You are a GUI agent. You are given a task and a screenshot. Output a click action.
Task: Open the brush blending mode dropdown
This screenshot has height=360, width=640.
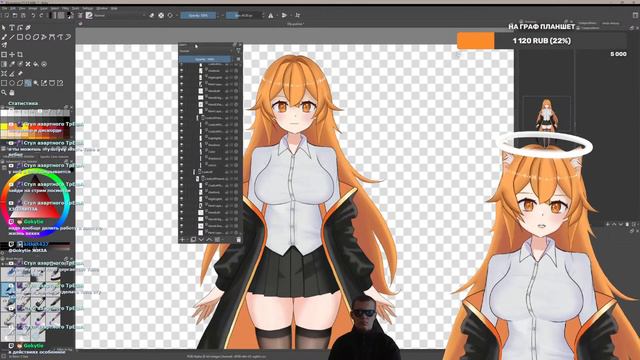120,16
